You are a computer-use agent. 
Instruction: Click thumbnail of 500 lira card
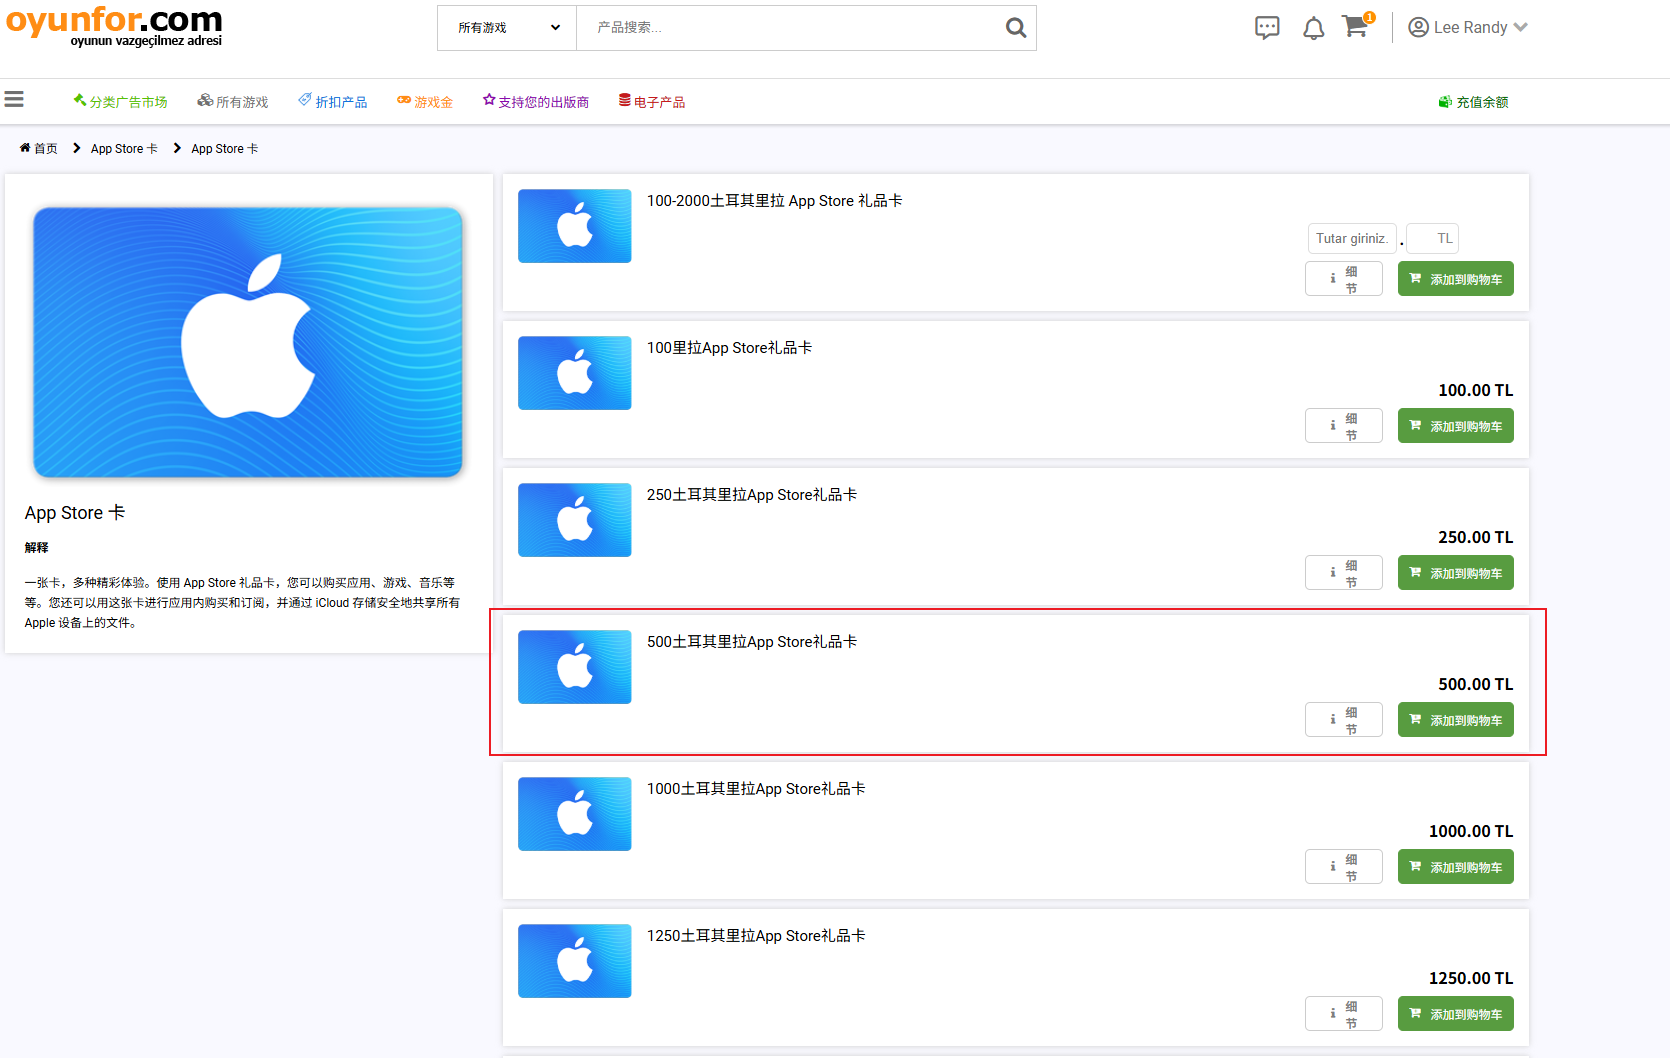pos(575,667)
